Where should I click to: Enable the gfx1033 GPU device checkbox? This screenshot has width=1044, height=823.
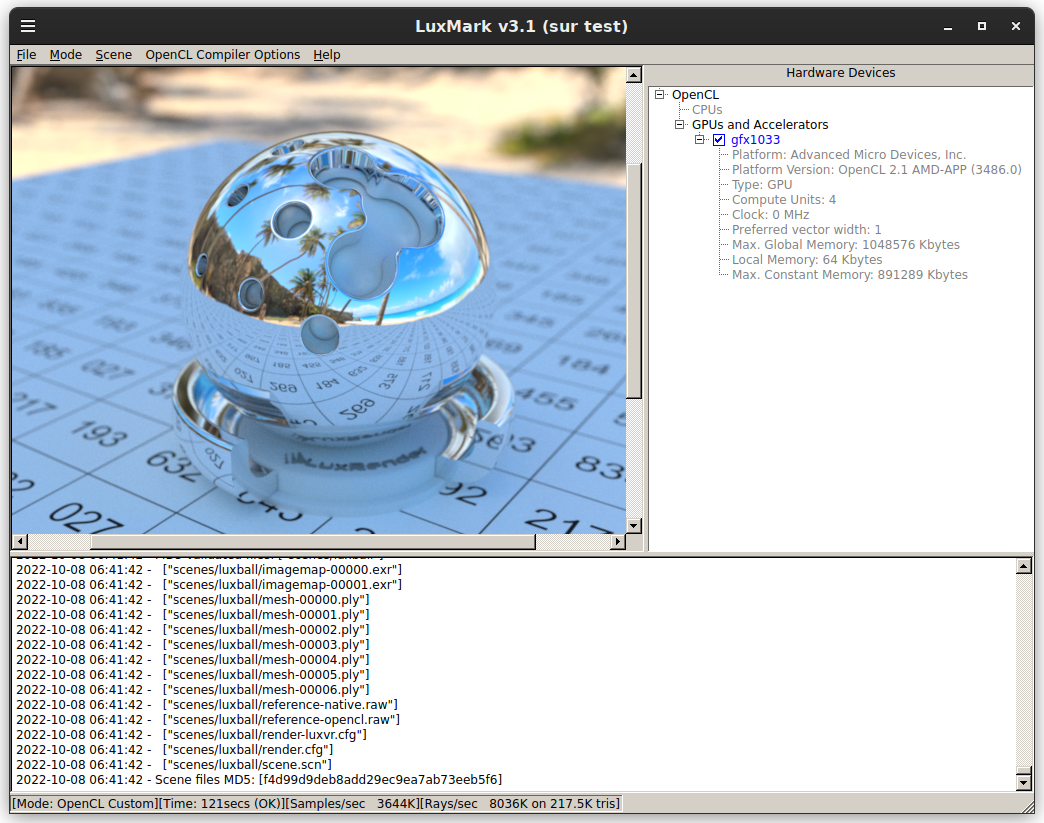coord(719,139)
